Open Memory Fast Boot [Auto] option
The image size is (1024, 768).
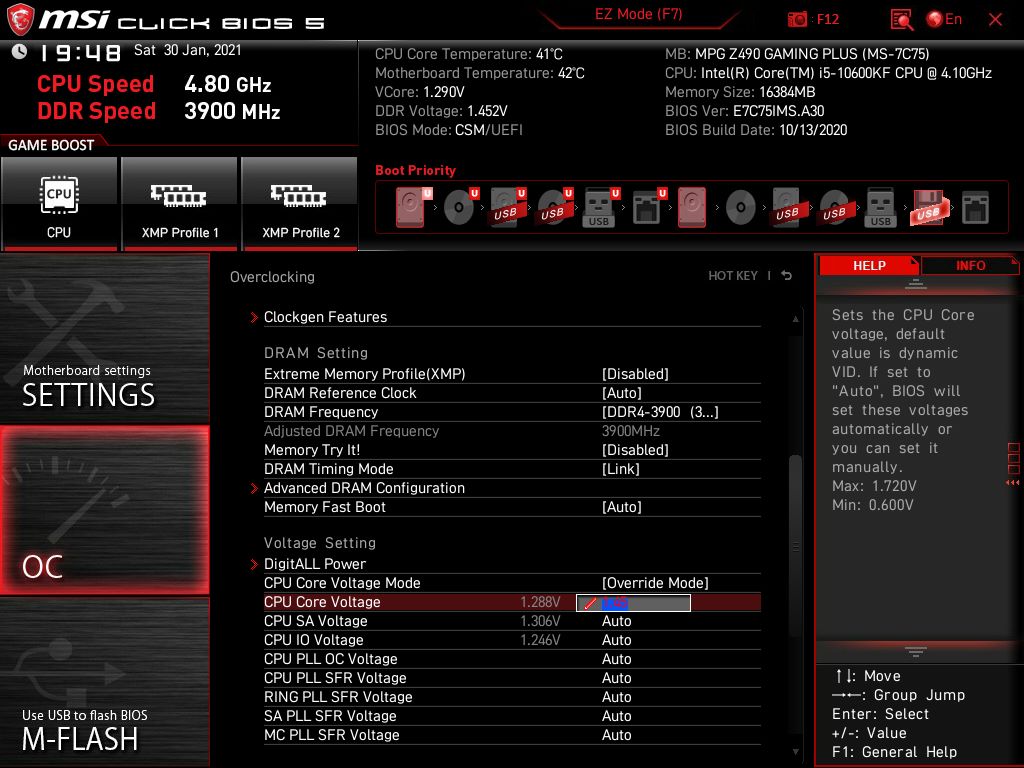(x=512, y=507)
